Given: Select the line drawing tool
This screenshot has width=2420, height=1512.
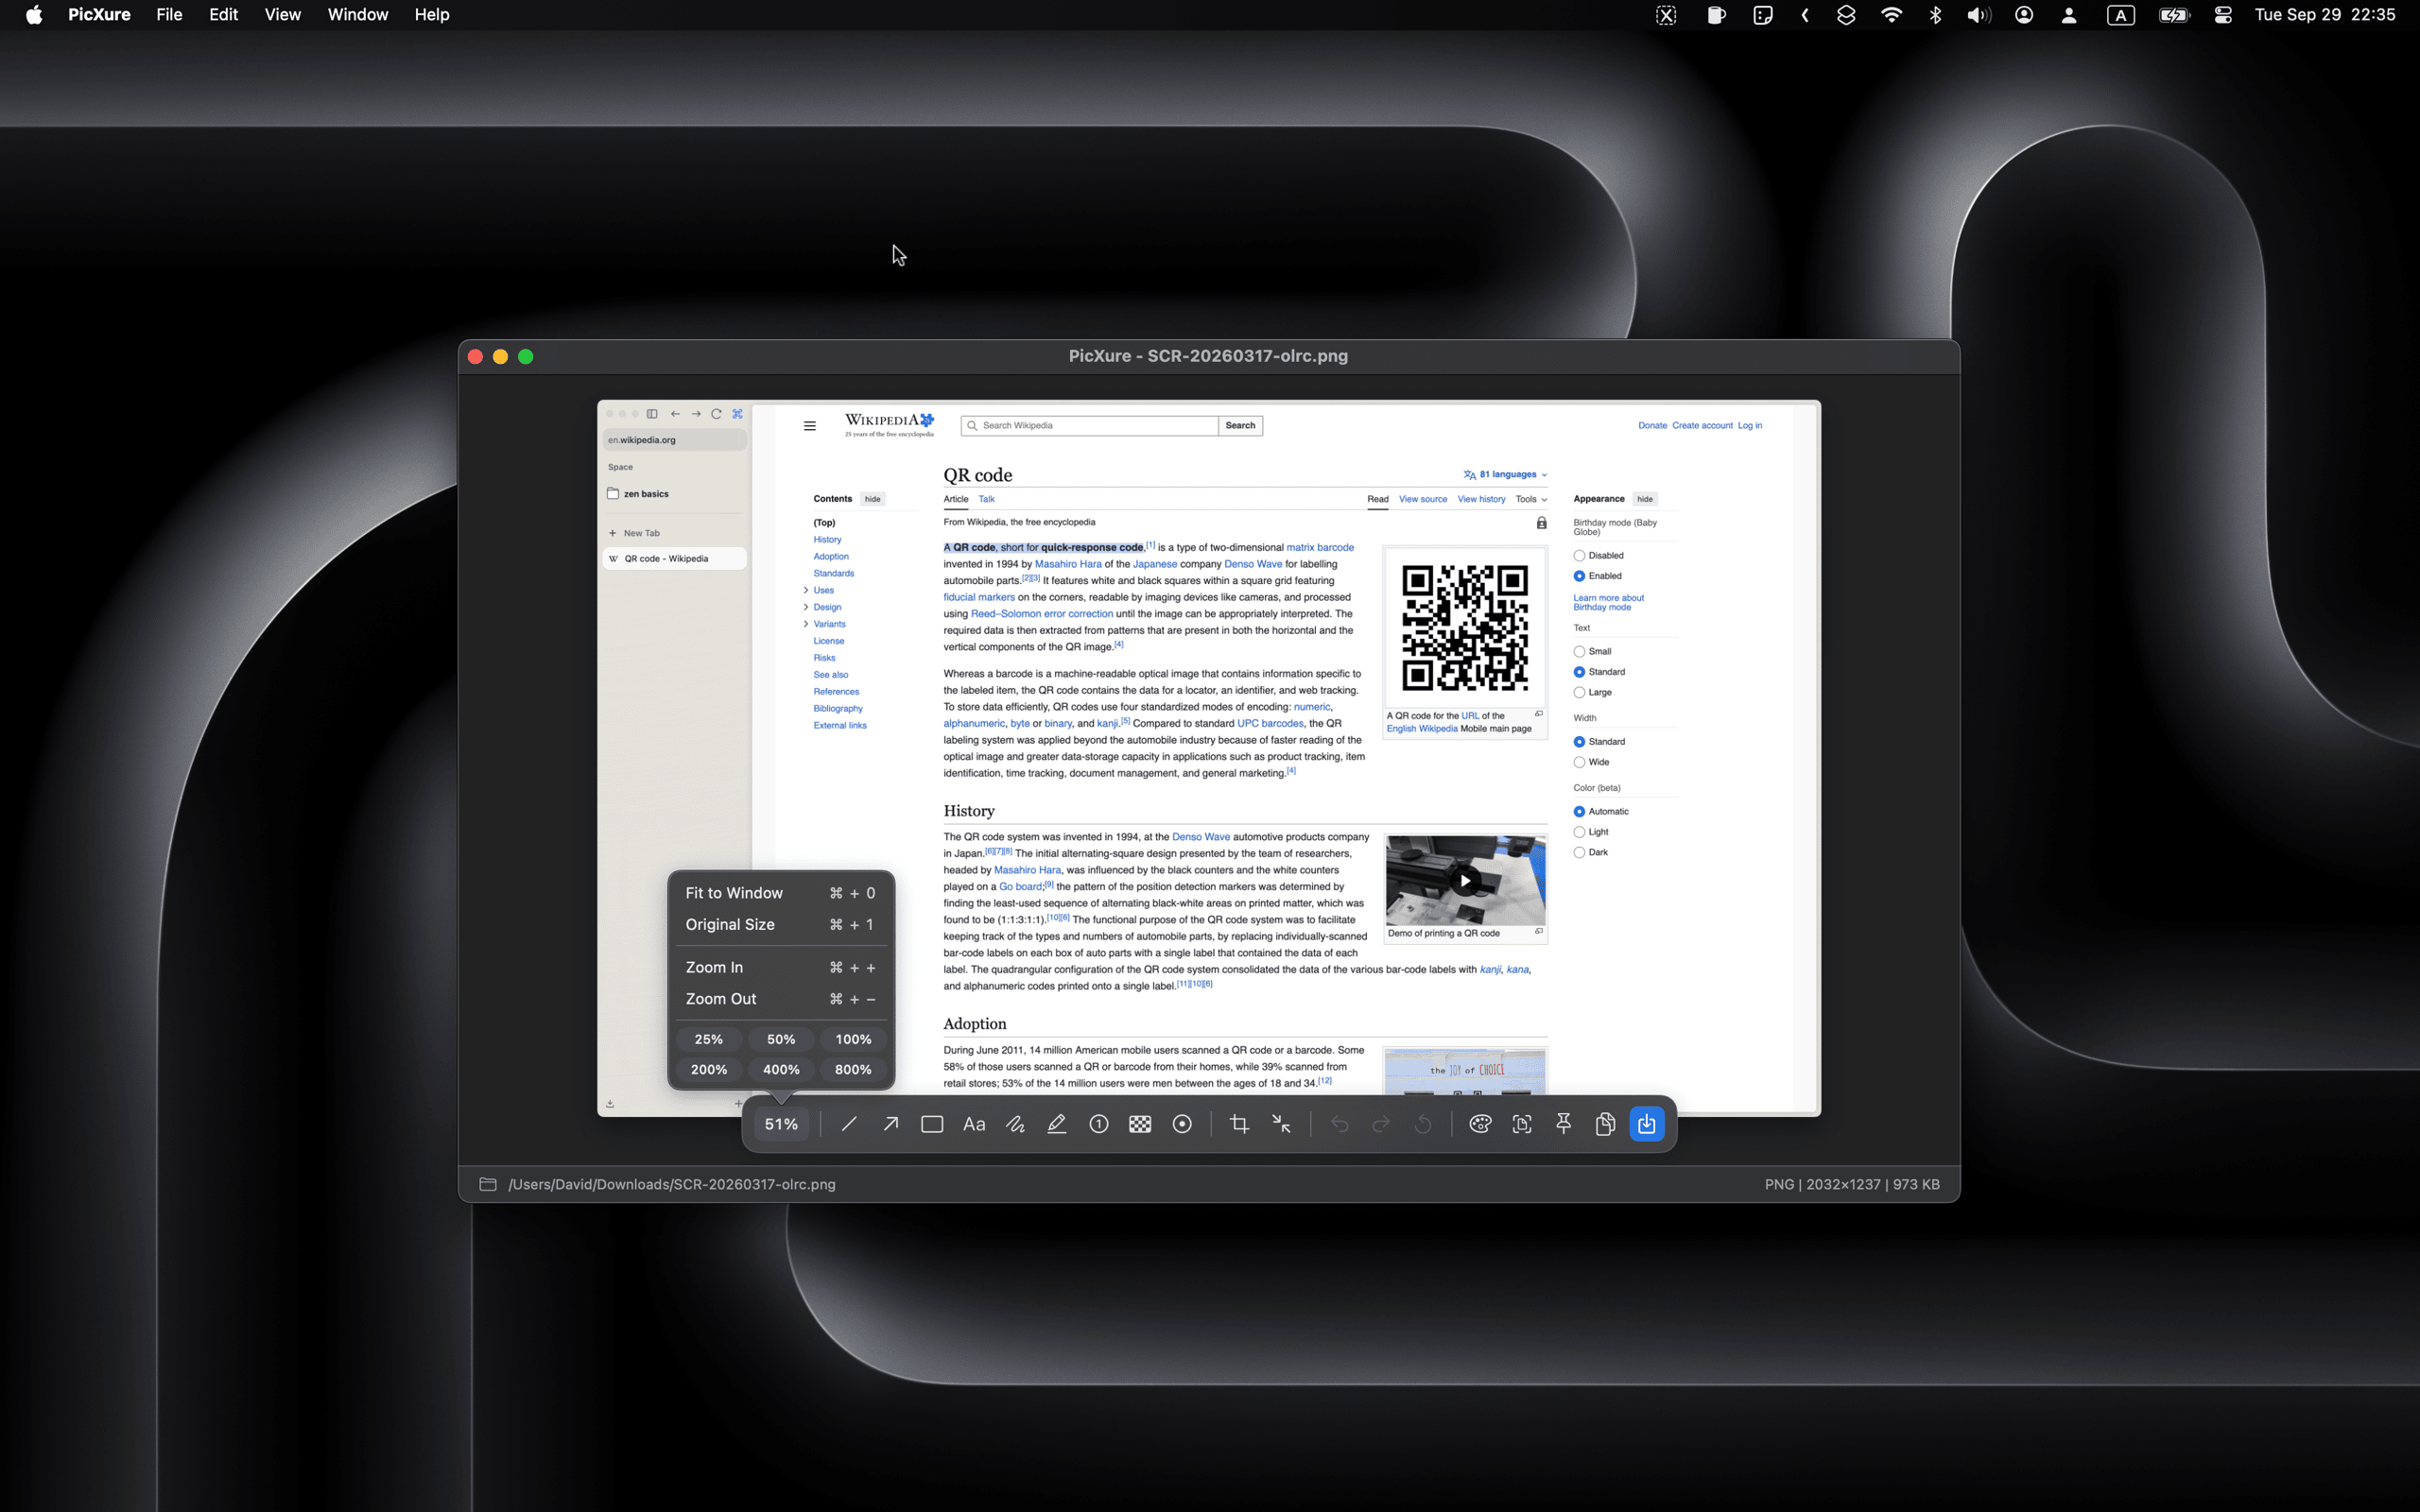Looking at the screenshot, I should 849,1124.
